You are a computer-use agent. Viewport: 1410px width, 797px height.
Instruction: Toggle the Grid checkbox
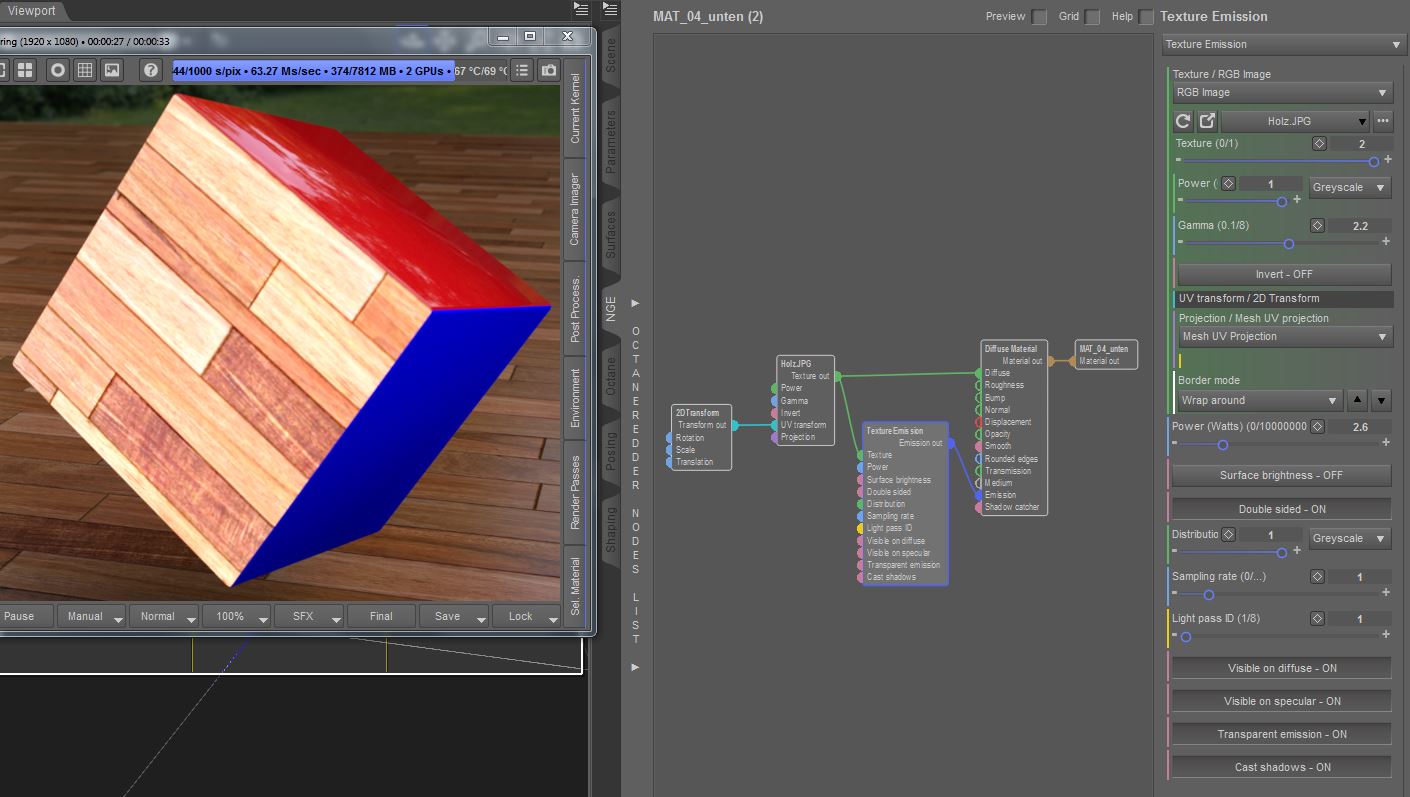[x=1092, y=17]
